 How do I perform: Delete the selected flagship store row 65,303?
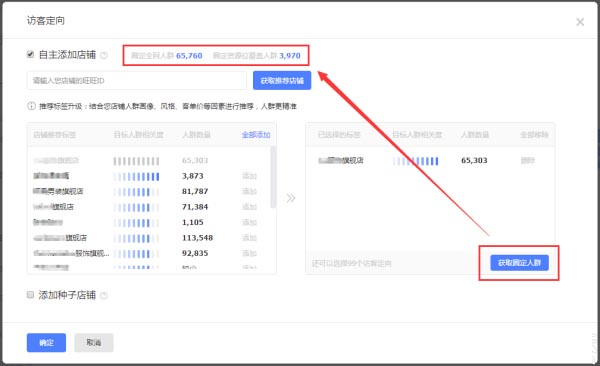(527, 160)
